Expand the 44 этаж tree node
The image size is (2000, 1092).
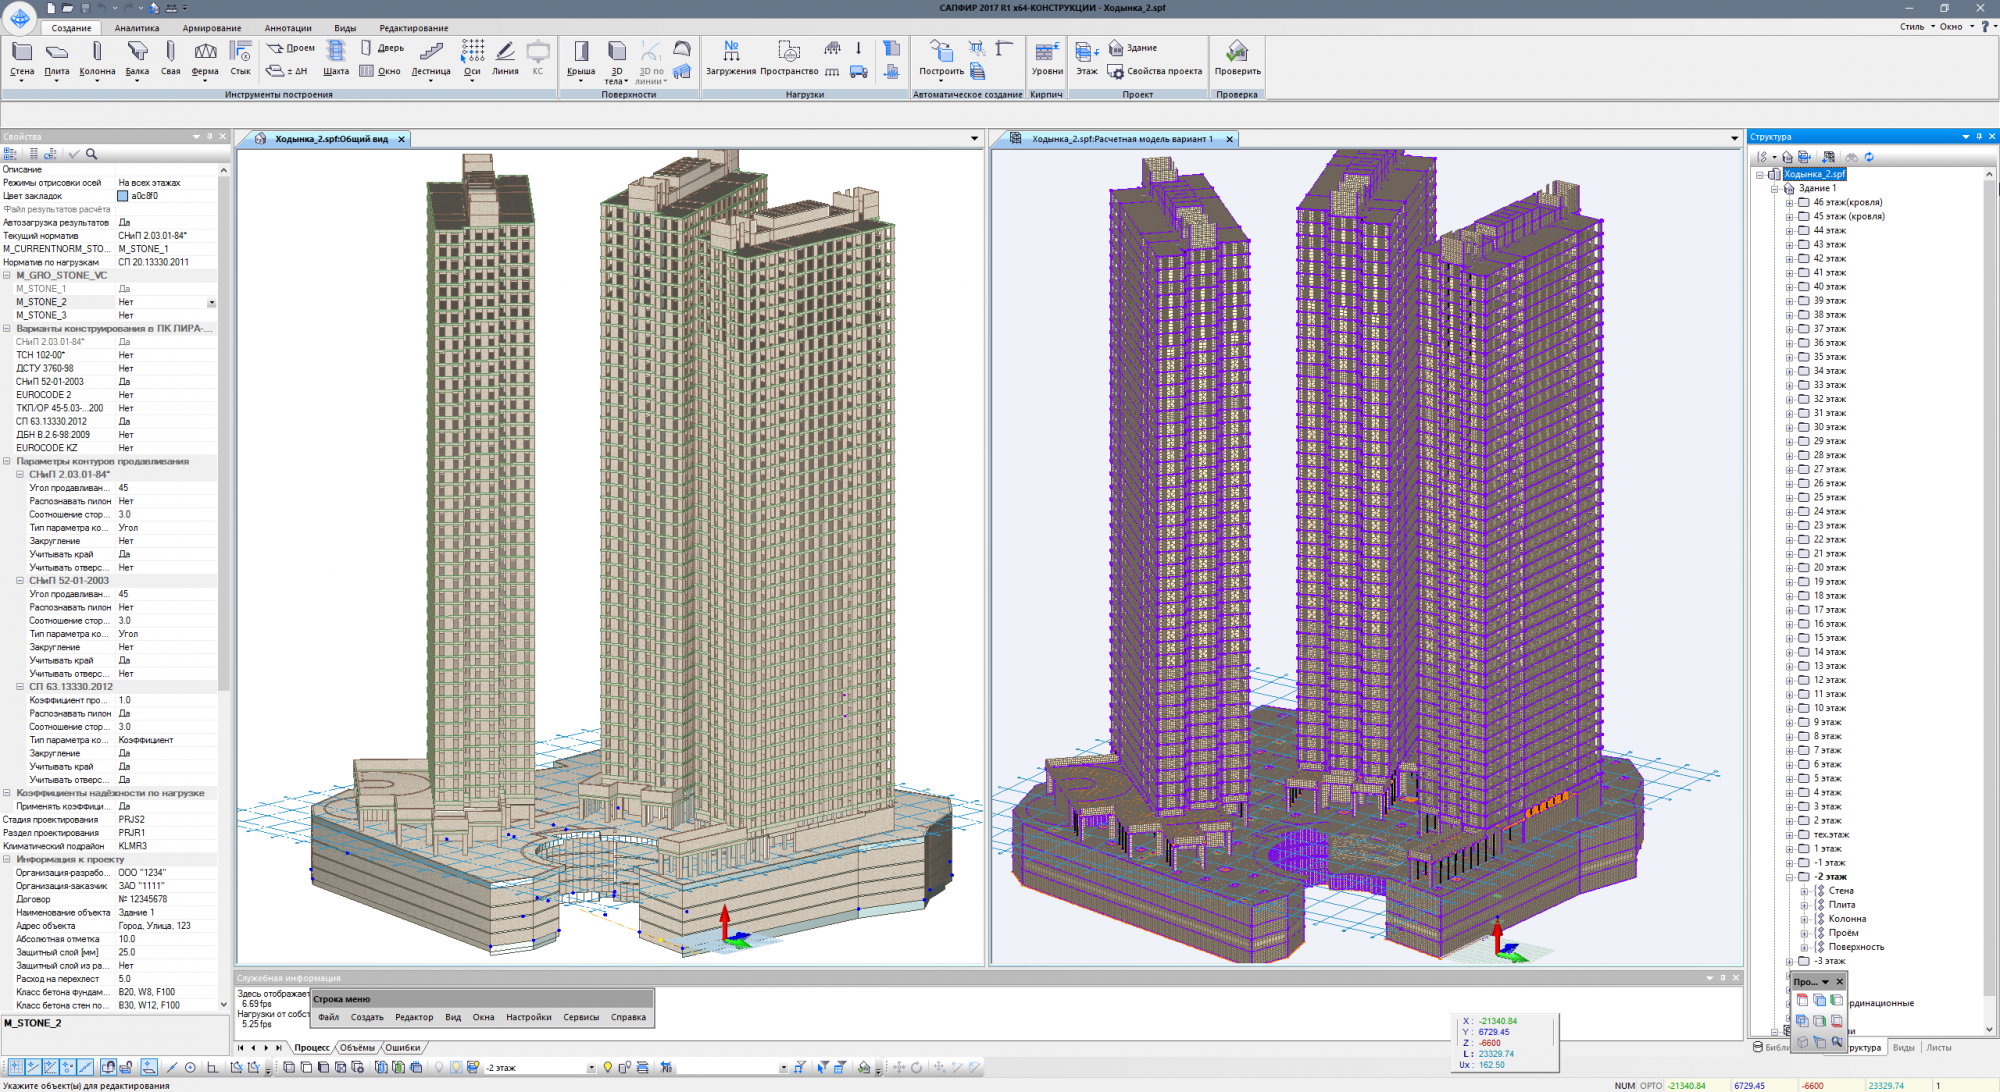[1790, 231]
